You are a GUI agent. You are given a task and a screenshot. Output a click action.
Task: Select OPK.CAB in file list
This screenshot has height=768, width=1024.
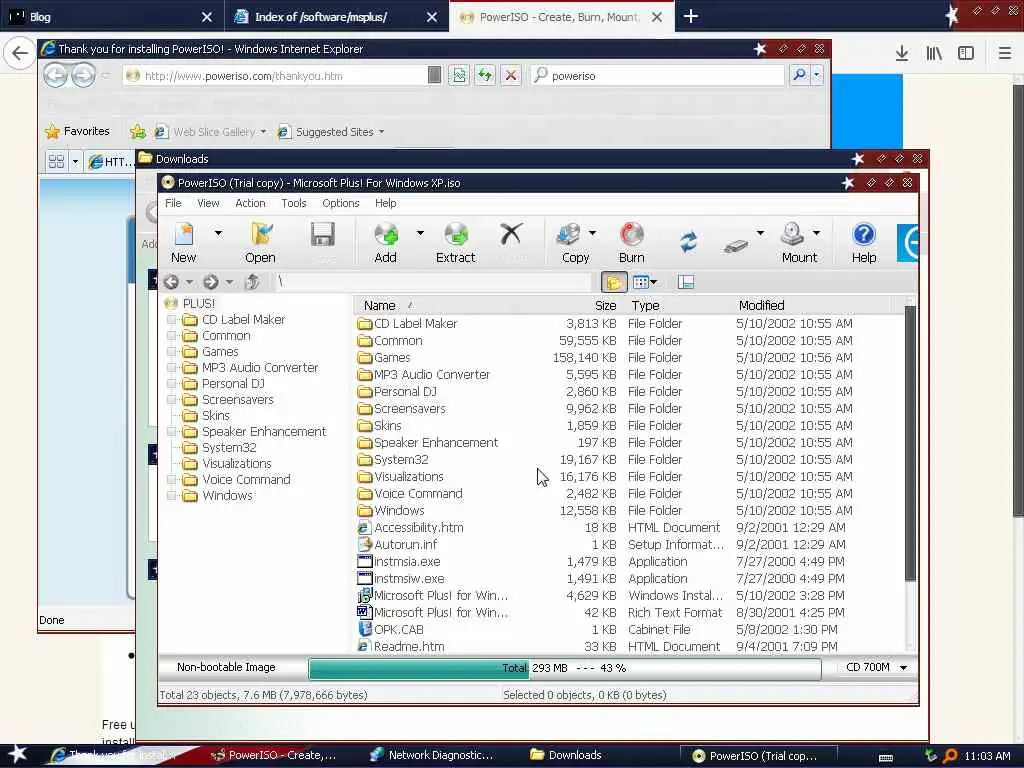[x=398, y=630]
